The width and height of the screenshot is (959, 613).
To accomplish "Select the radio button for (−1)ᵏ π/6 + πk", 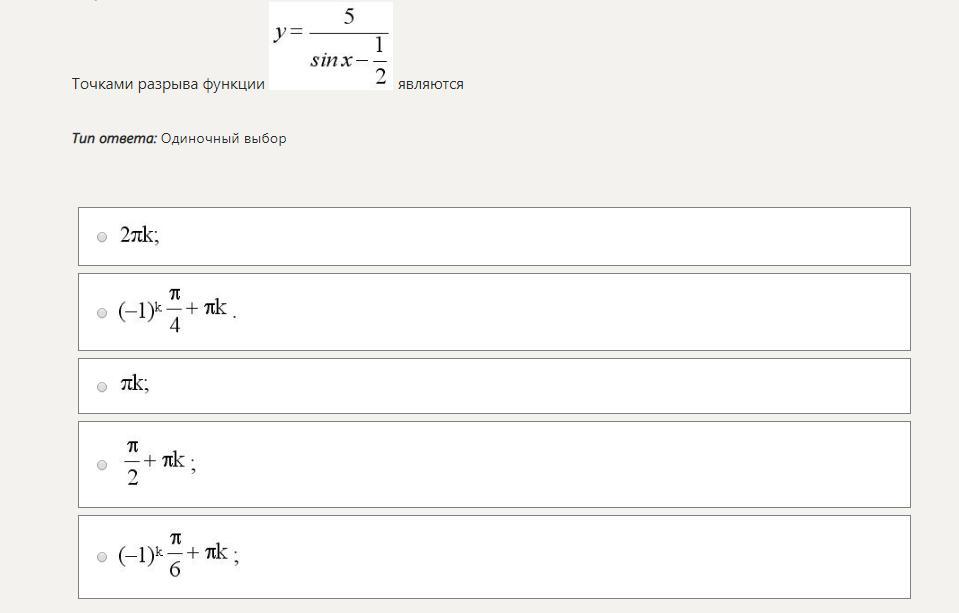I will (x=102, y=557).
